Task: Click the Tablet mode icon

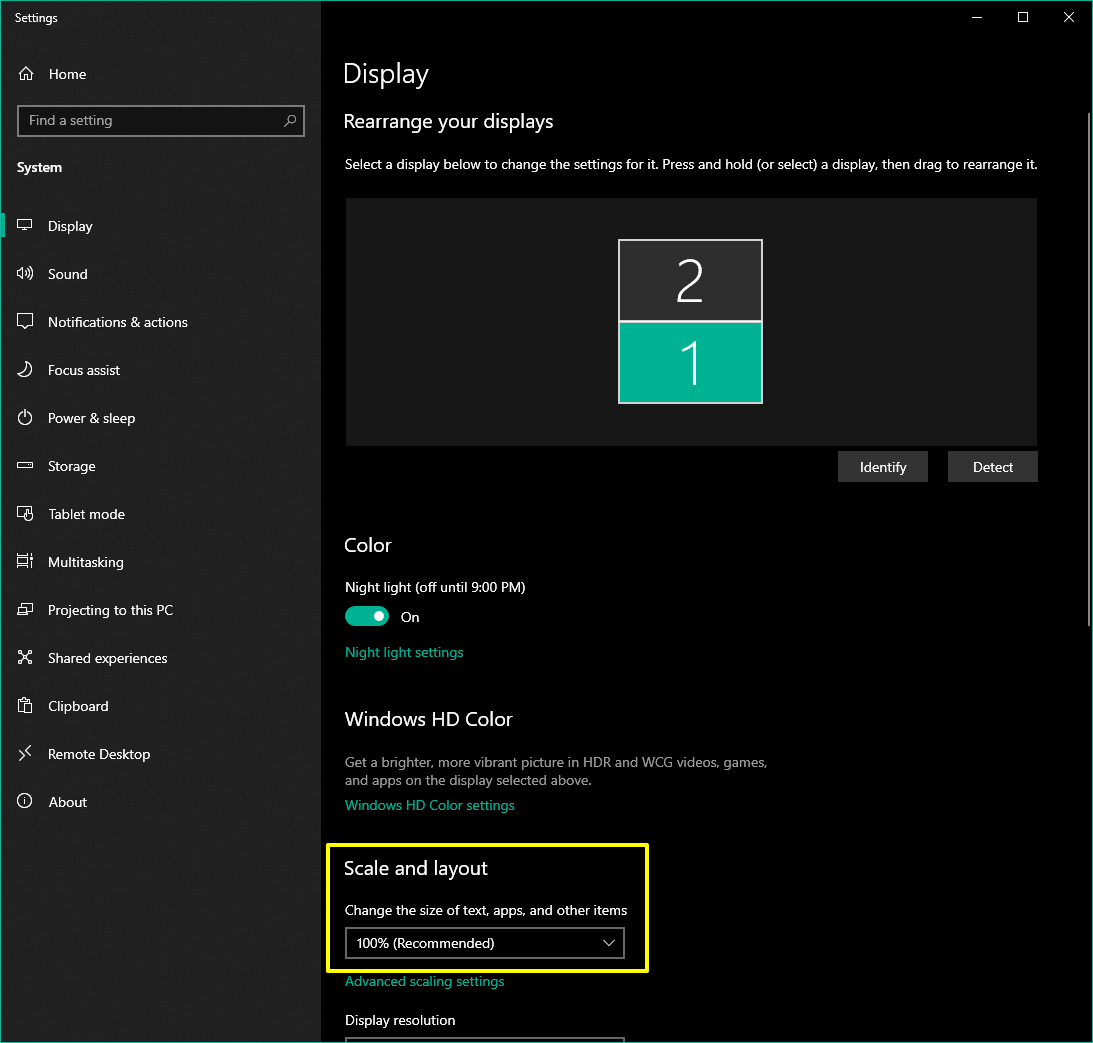Action: click(24, 513)
